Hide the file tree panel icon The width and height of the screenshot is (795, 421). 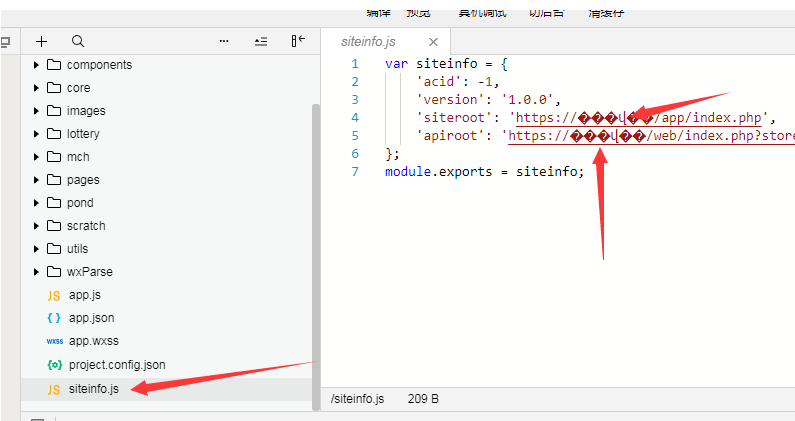(x=298, y=41)
